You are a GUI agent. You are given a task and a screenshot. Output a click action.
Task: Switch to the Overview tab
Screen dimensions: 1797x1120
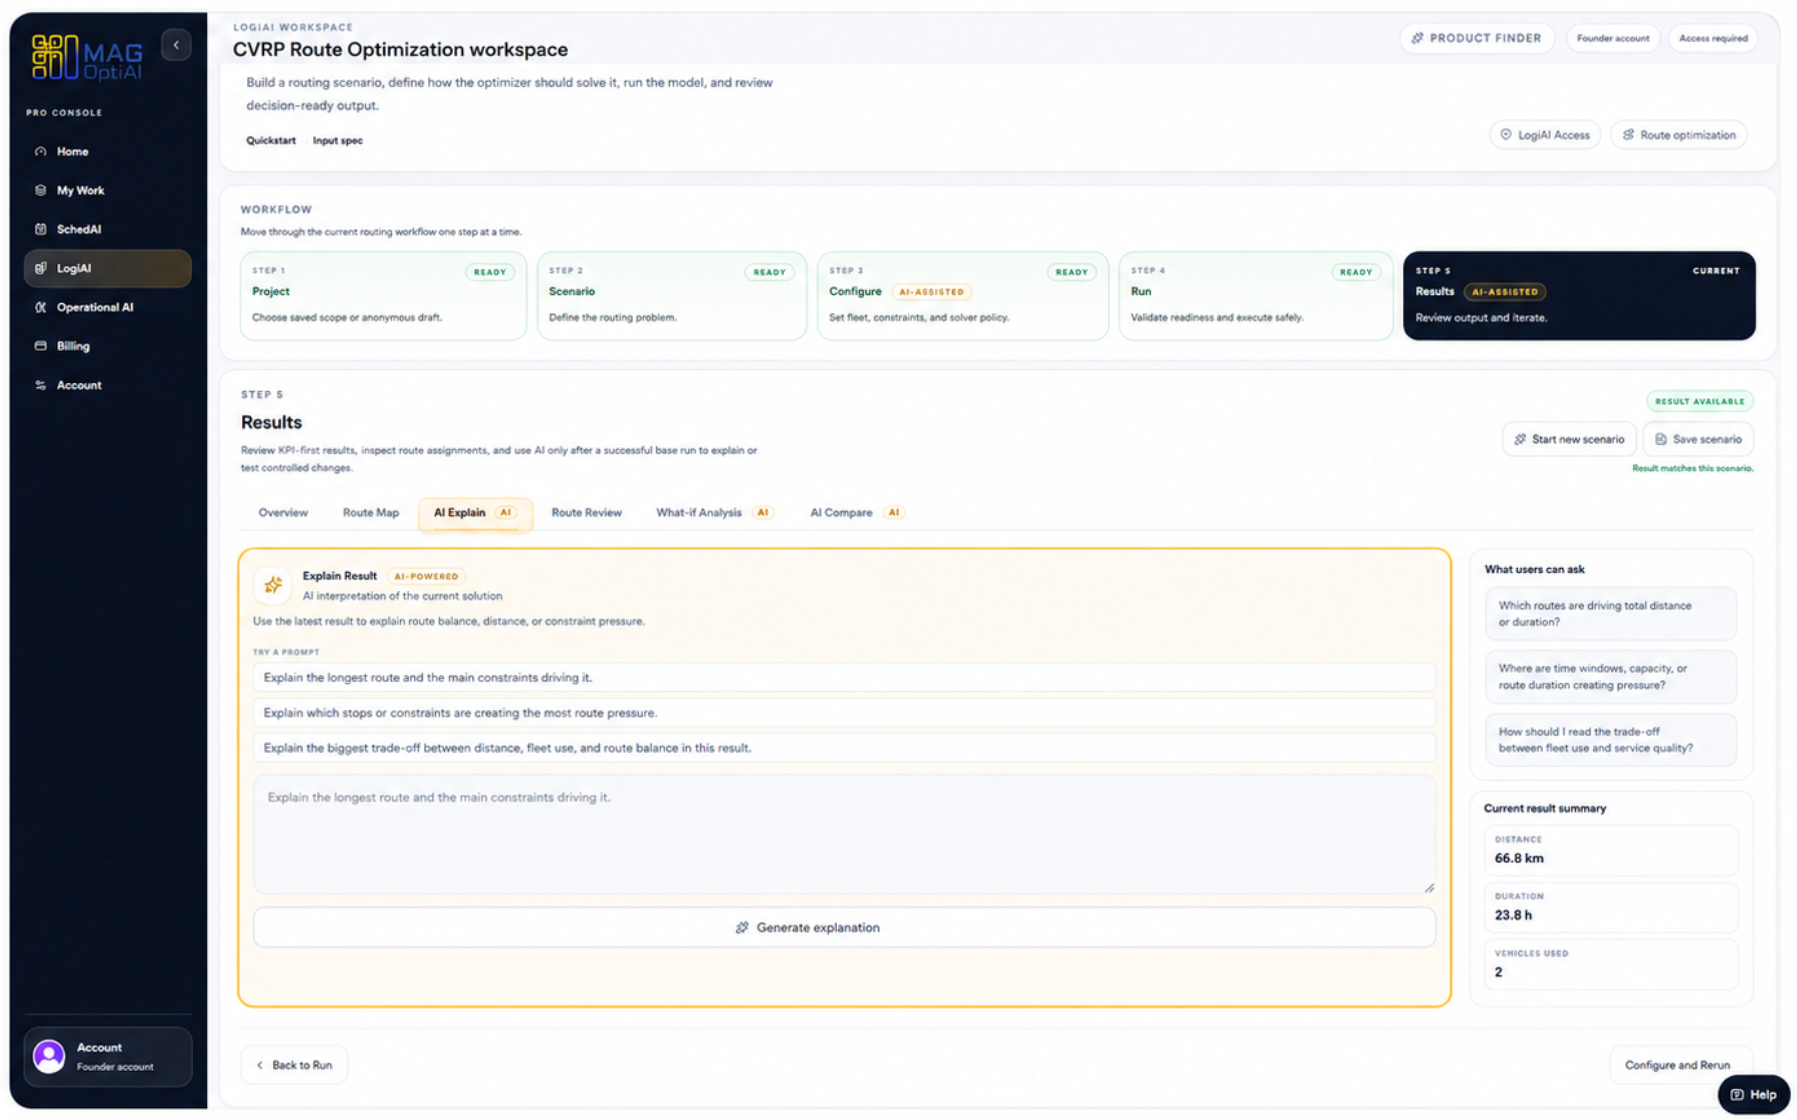pos(283,512)
